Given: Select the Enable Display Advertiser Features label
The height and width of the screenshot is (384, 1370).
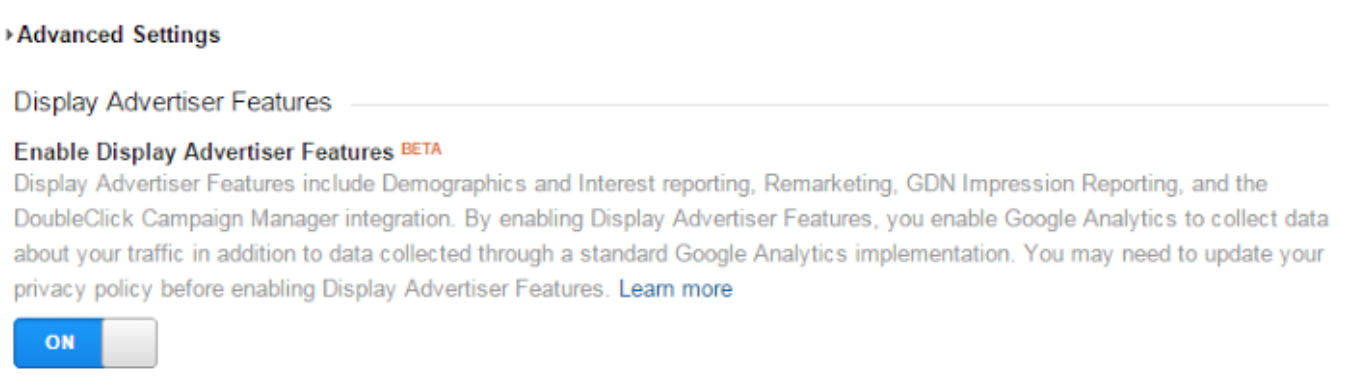Looking at the screenshot, I should click(x=205, y=153).
